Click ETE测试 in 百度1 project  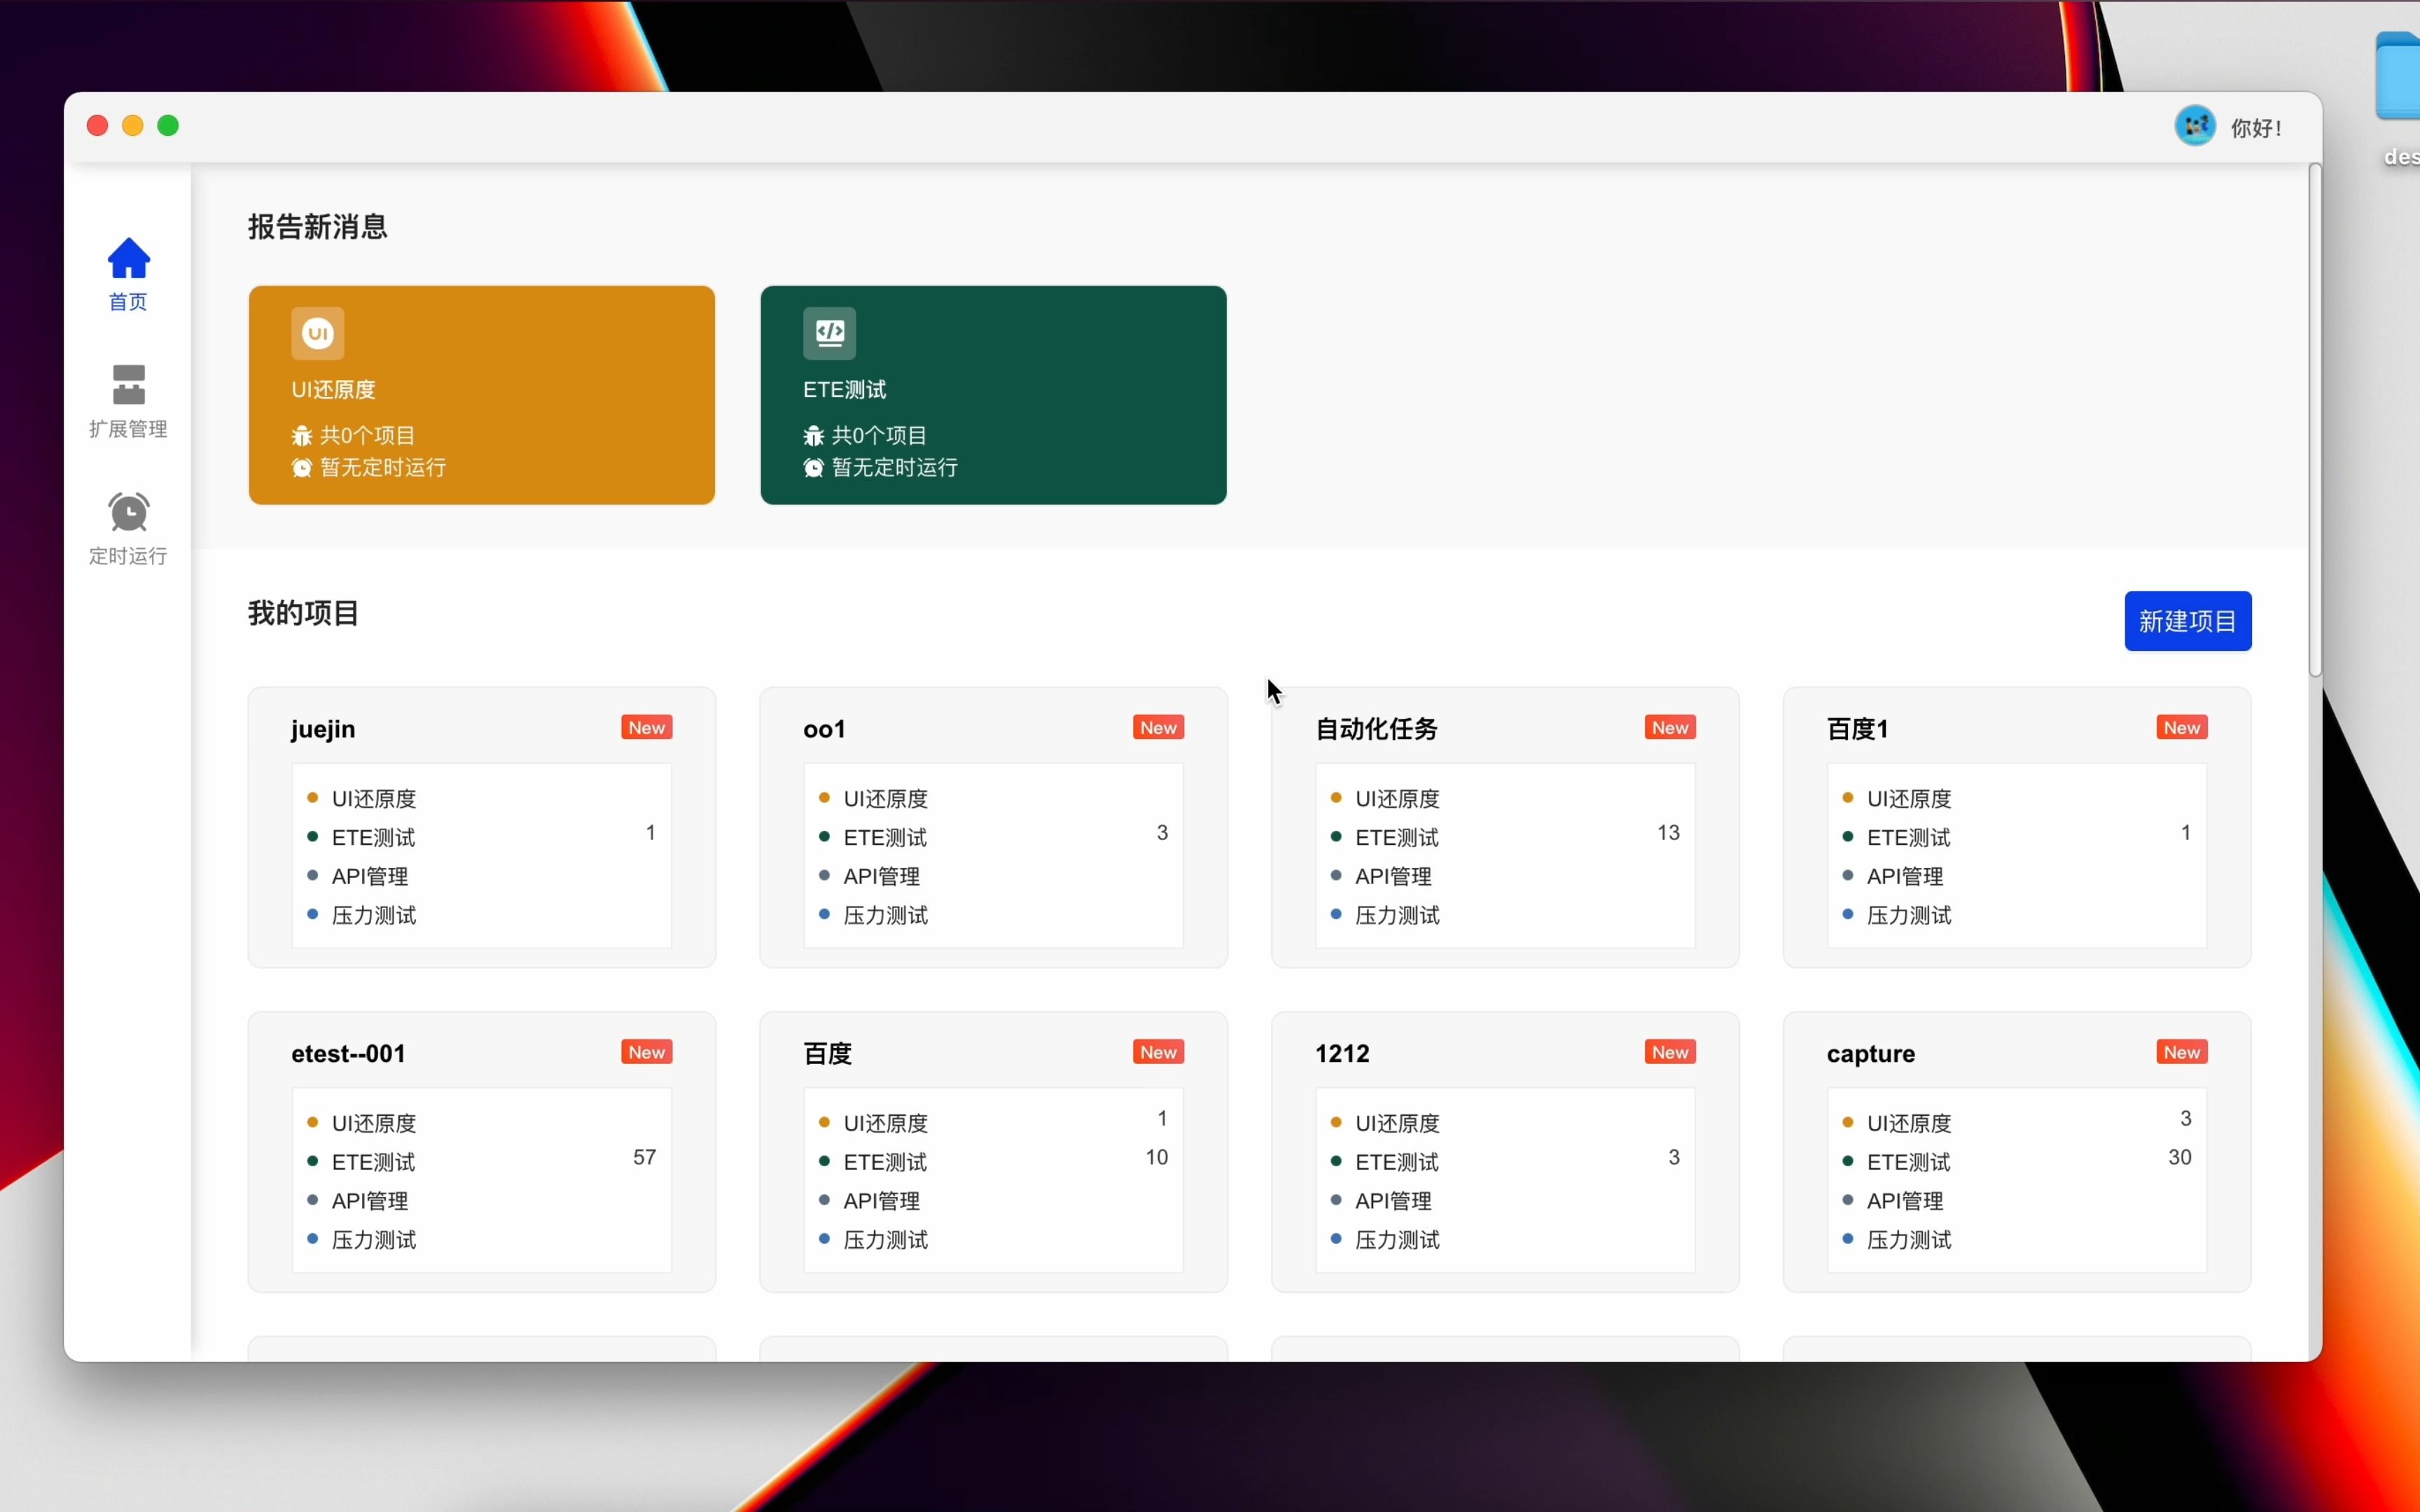tap(1909, 838)
